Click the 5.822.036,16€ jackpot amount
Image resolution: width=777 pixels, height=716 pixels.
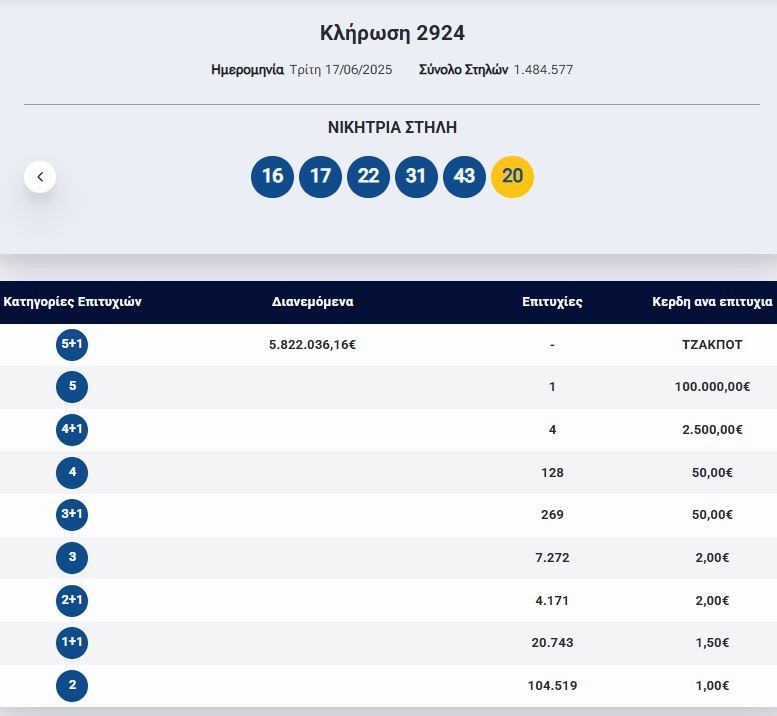click(x=312, y=344)
